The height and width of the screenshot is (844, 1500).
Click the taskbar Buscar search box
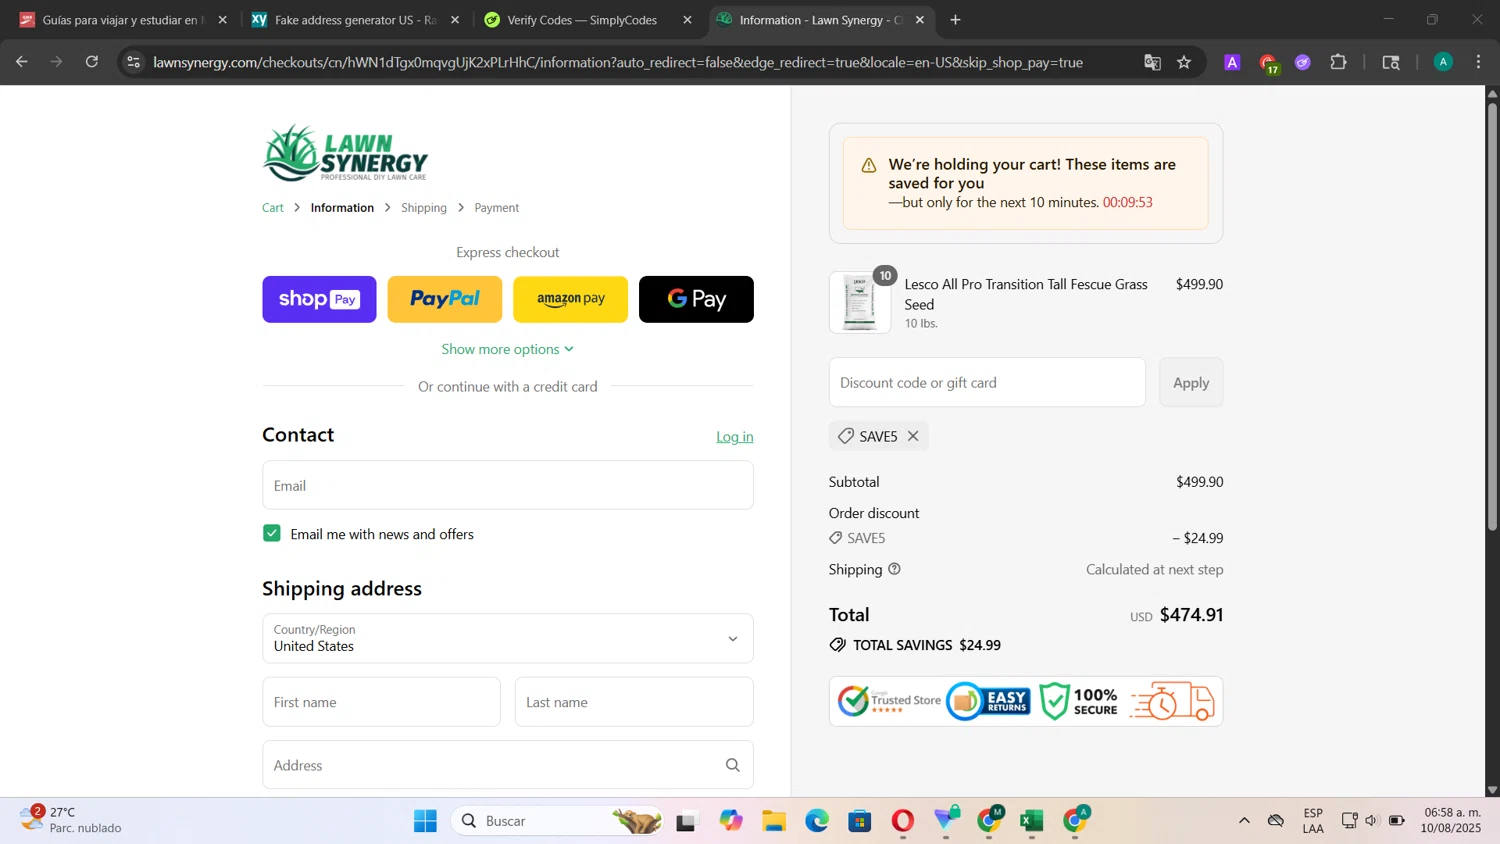pyautogui.click(x=558, y=821)
